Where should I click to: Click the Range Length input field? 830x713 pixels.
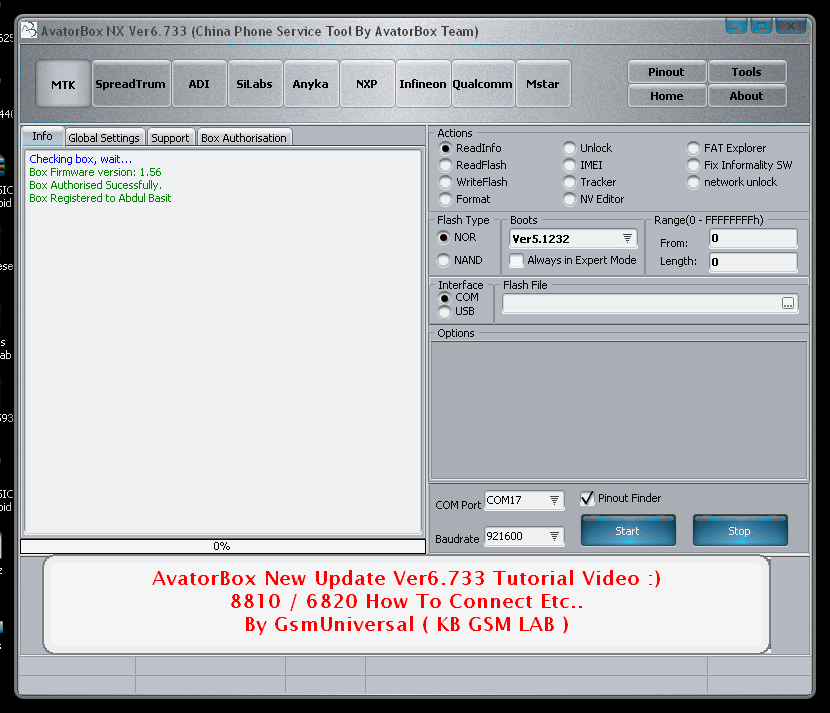(753, 262)
